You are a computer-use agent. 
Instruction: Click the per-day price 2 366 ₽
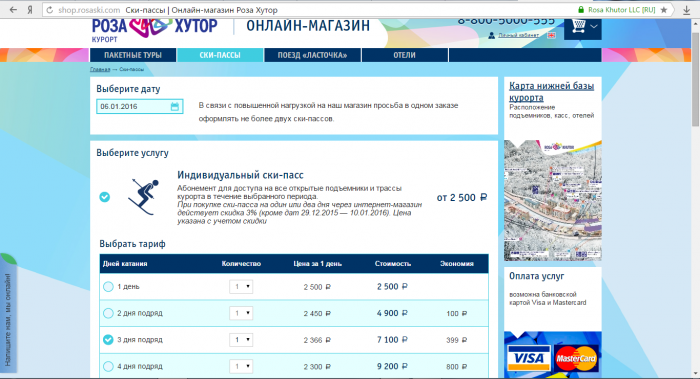point(317,340)
